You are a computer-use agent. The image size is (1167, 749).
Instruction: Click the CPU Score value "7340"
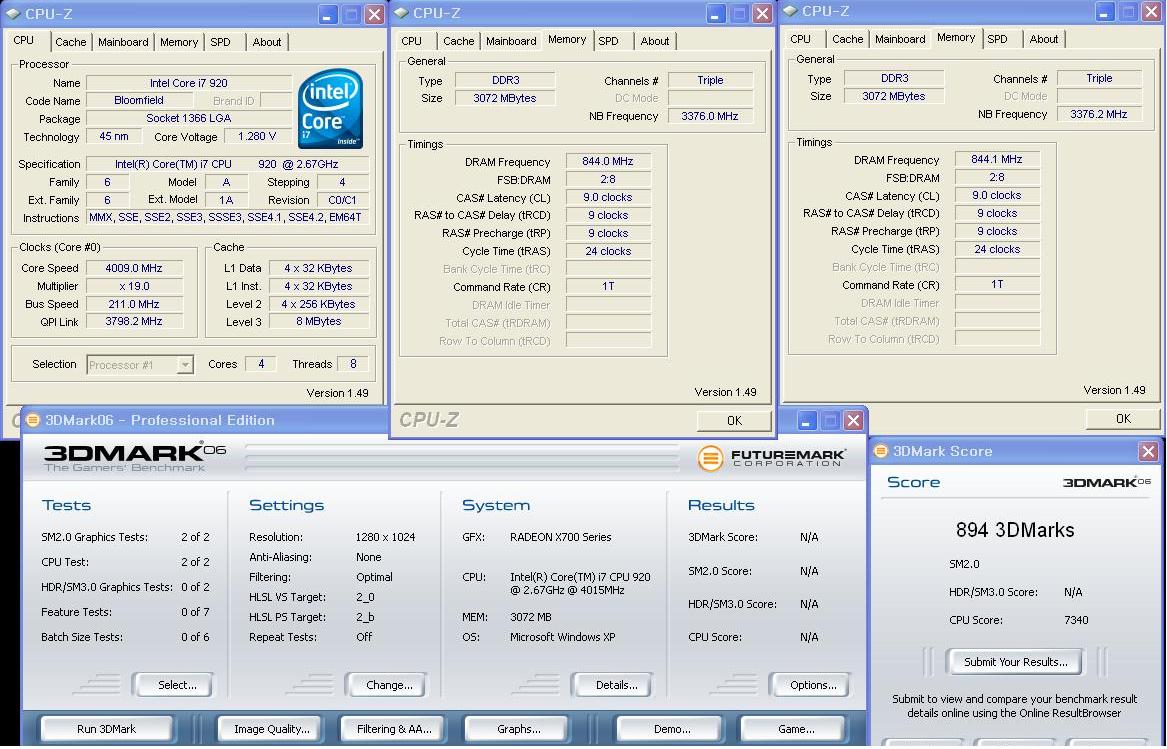pos(1076,620)
